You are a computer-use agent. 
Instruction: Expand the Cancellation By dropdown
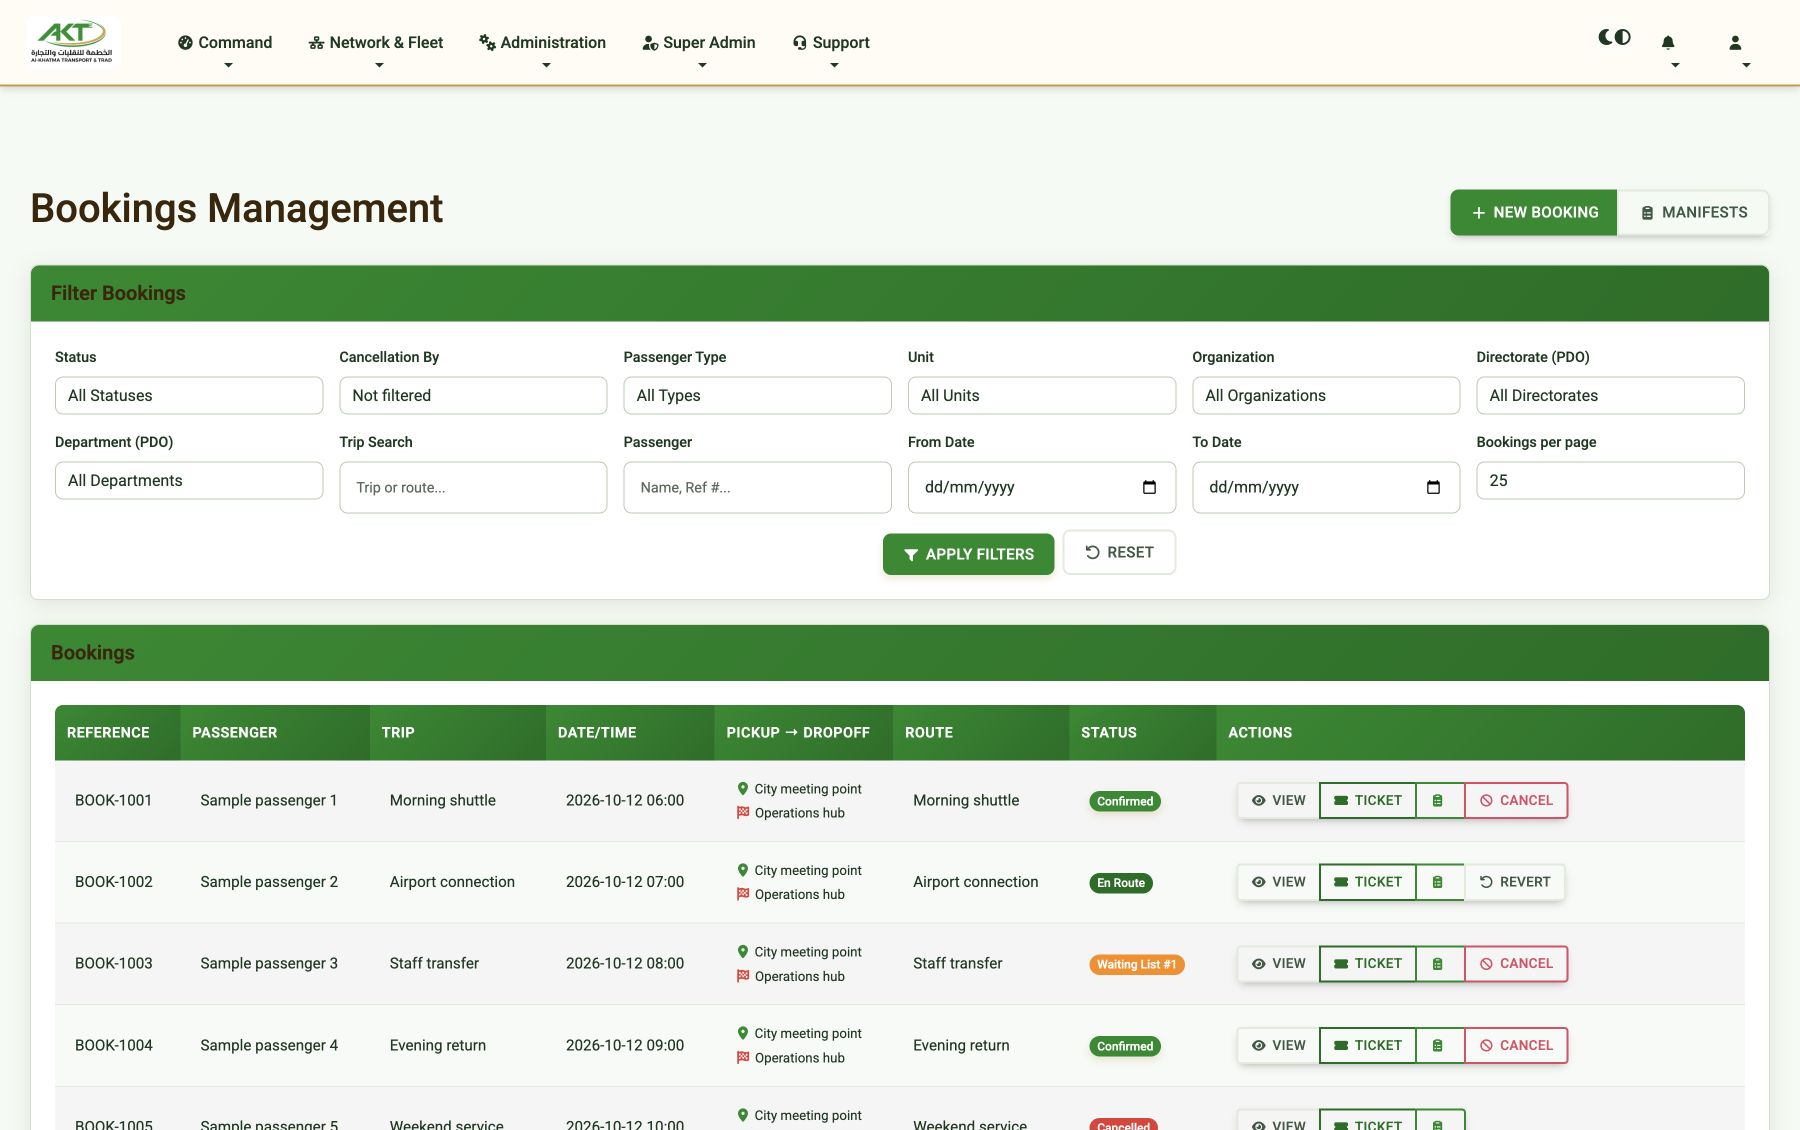[473, 396]
